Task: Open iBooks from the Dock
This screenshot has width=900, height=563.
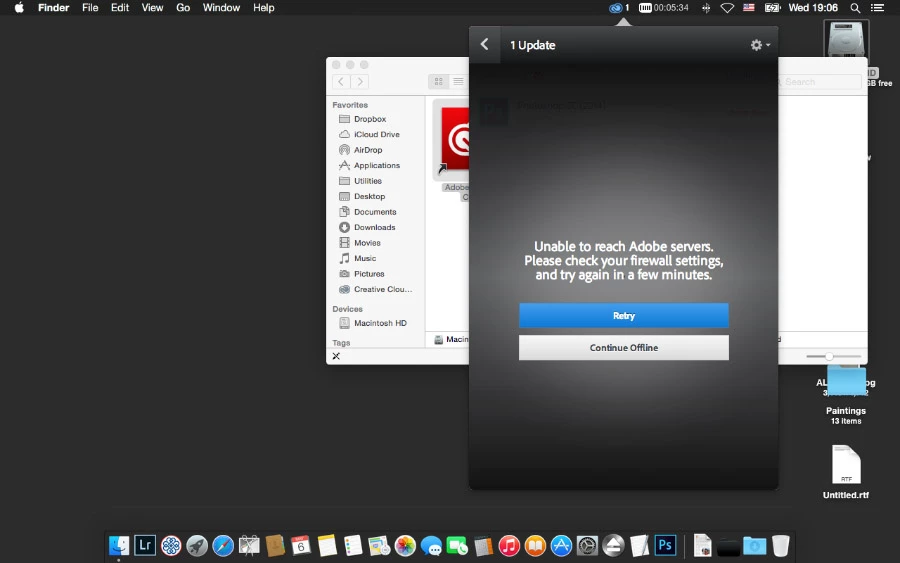Action: click(x=535, y=545)
